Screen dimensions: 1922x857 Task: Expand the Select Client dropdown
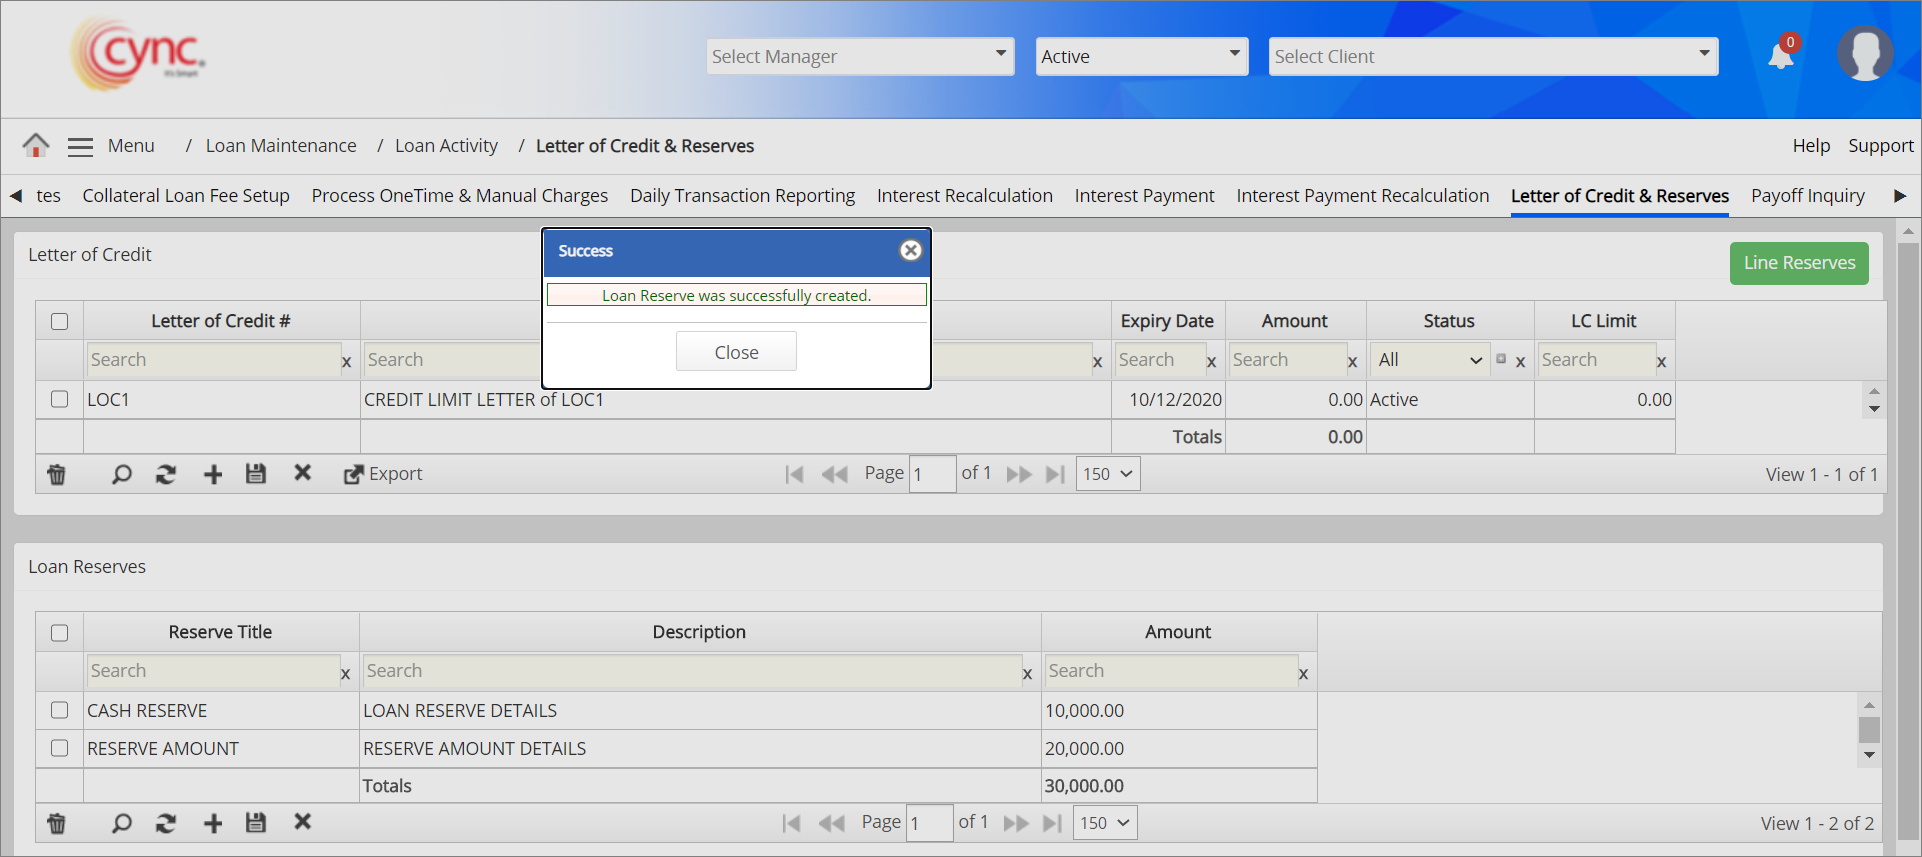(x=1493, y=56)
